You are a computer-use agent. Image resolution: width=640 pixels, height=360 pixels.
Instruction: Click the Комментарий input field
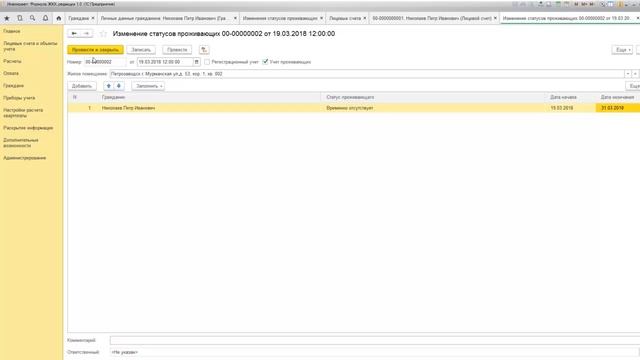(375, 340)
